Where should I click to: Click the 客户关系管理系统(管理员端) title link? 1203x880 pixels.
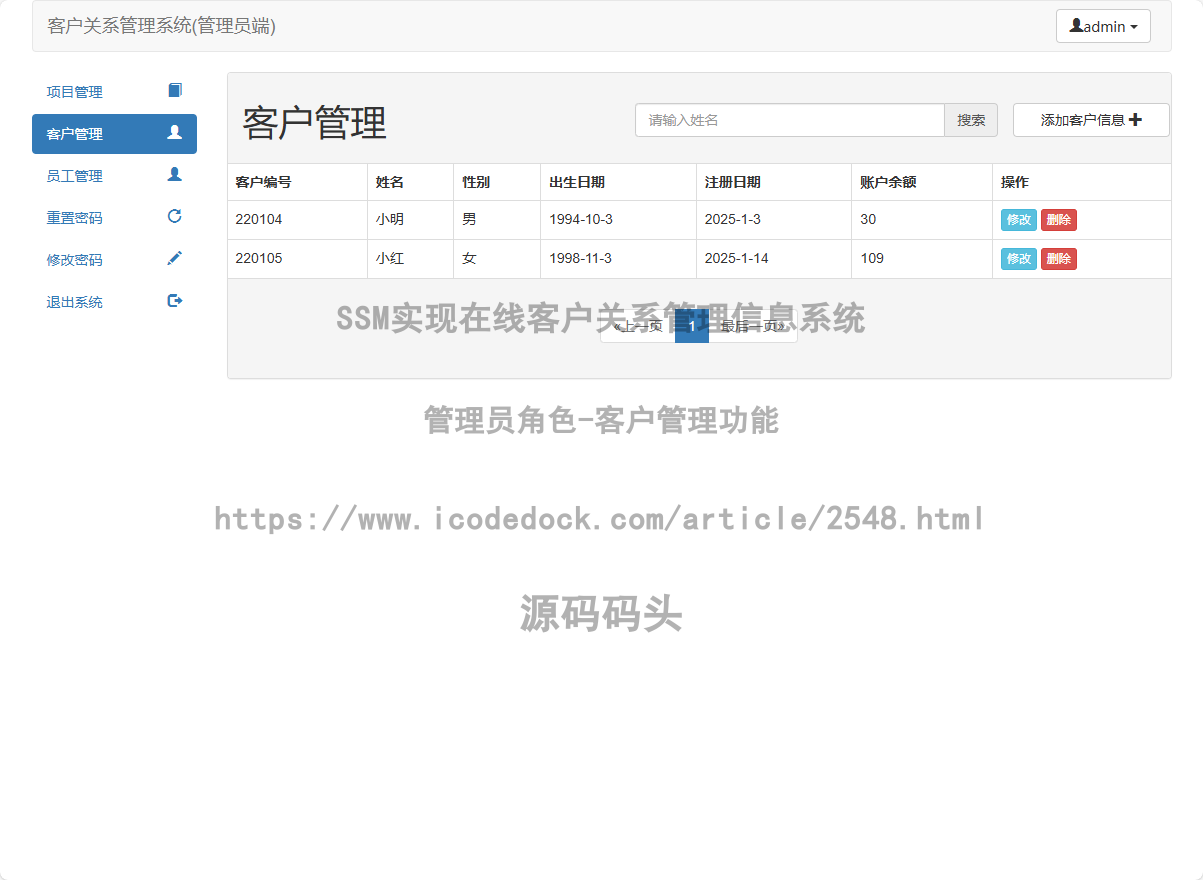point(162,26)
